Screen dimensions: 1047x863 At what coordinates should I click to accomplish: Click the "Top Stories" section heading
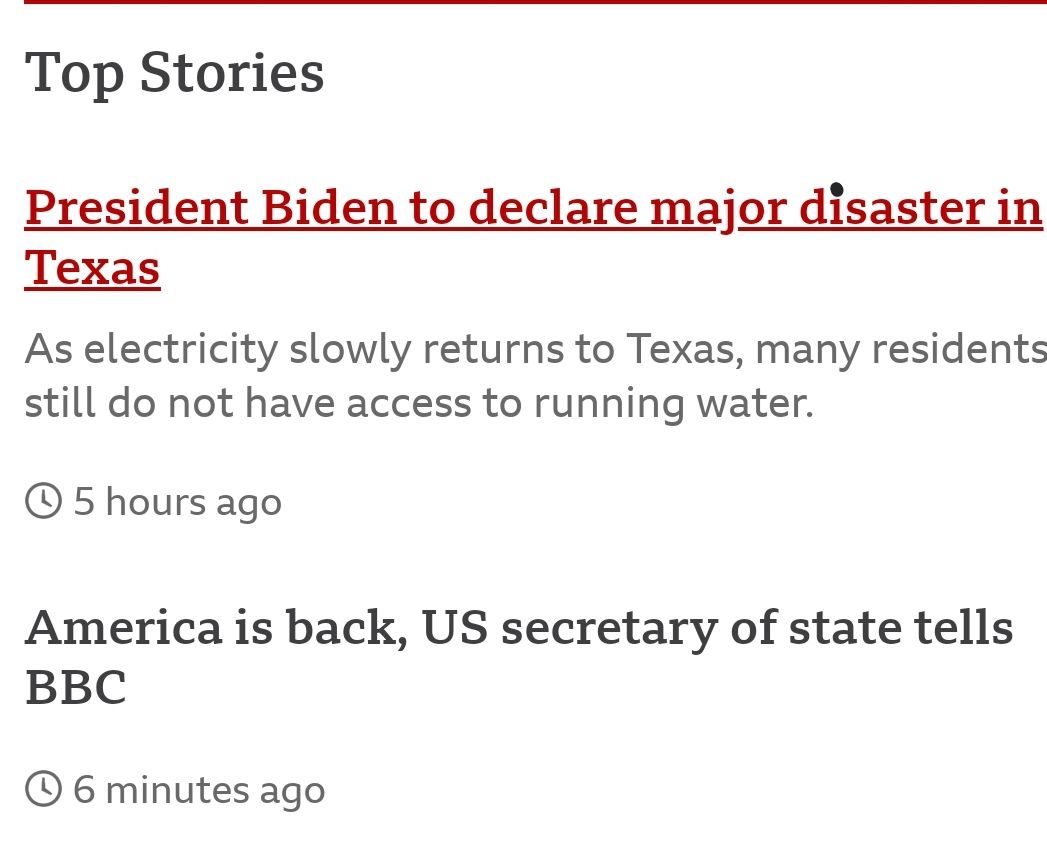point(174,72)
